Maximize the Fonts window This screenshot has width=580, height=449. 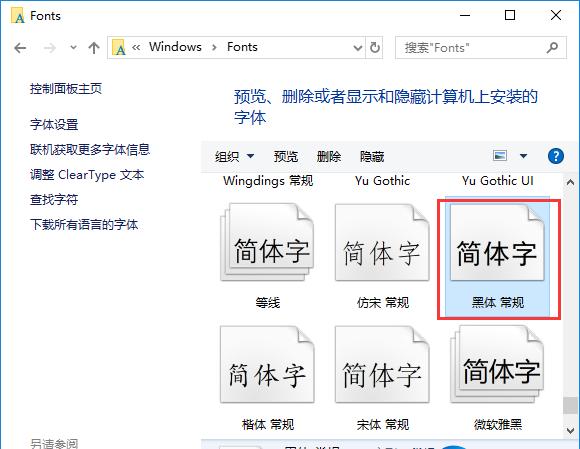point(510,15)
